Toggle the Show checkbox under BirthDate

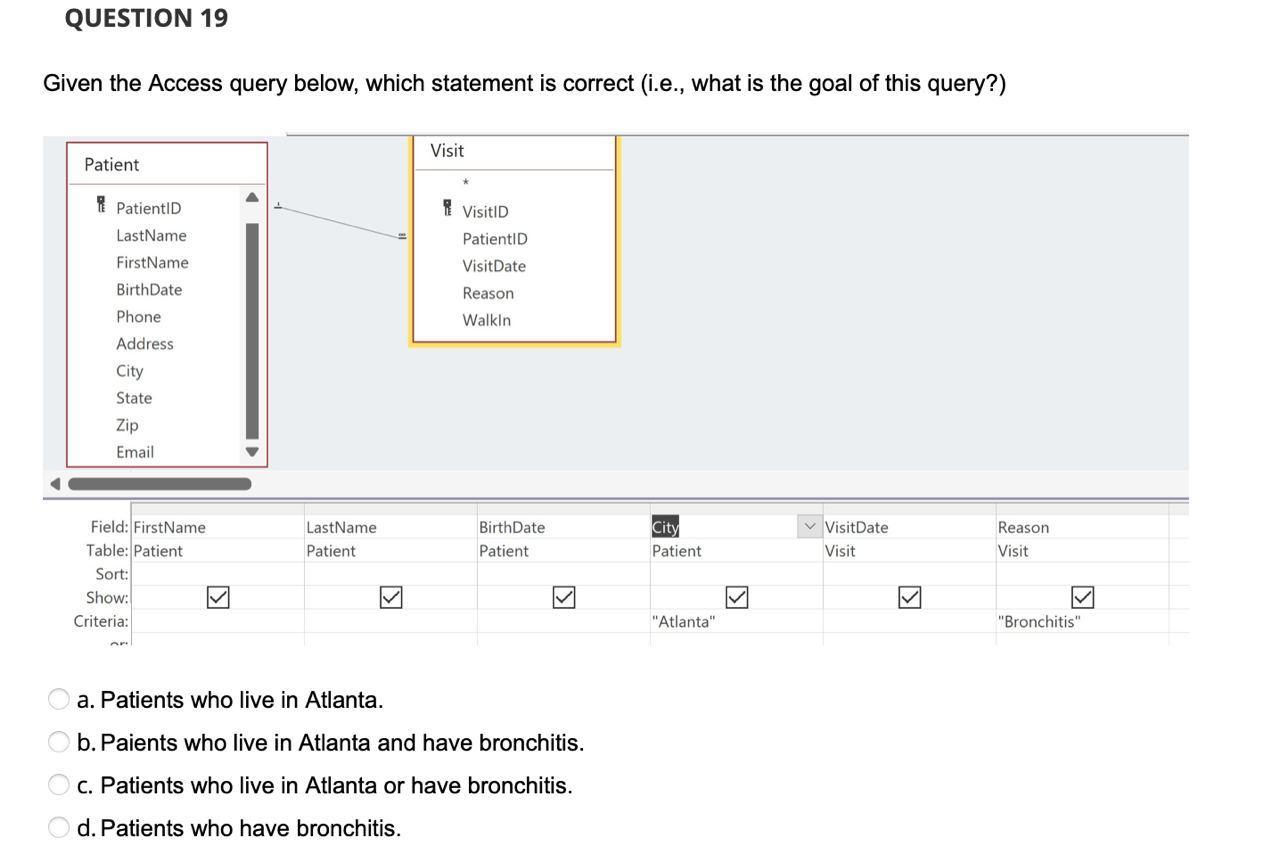564,597
